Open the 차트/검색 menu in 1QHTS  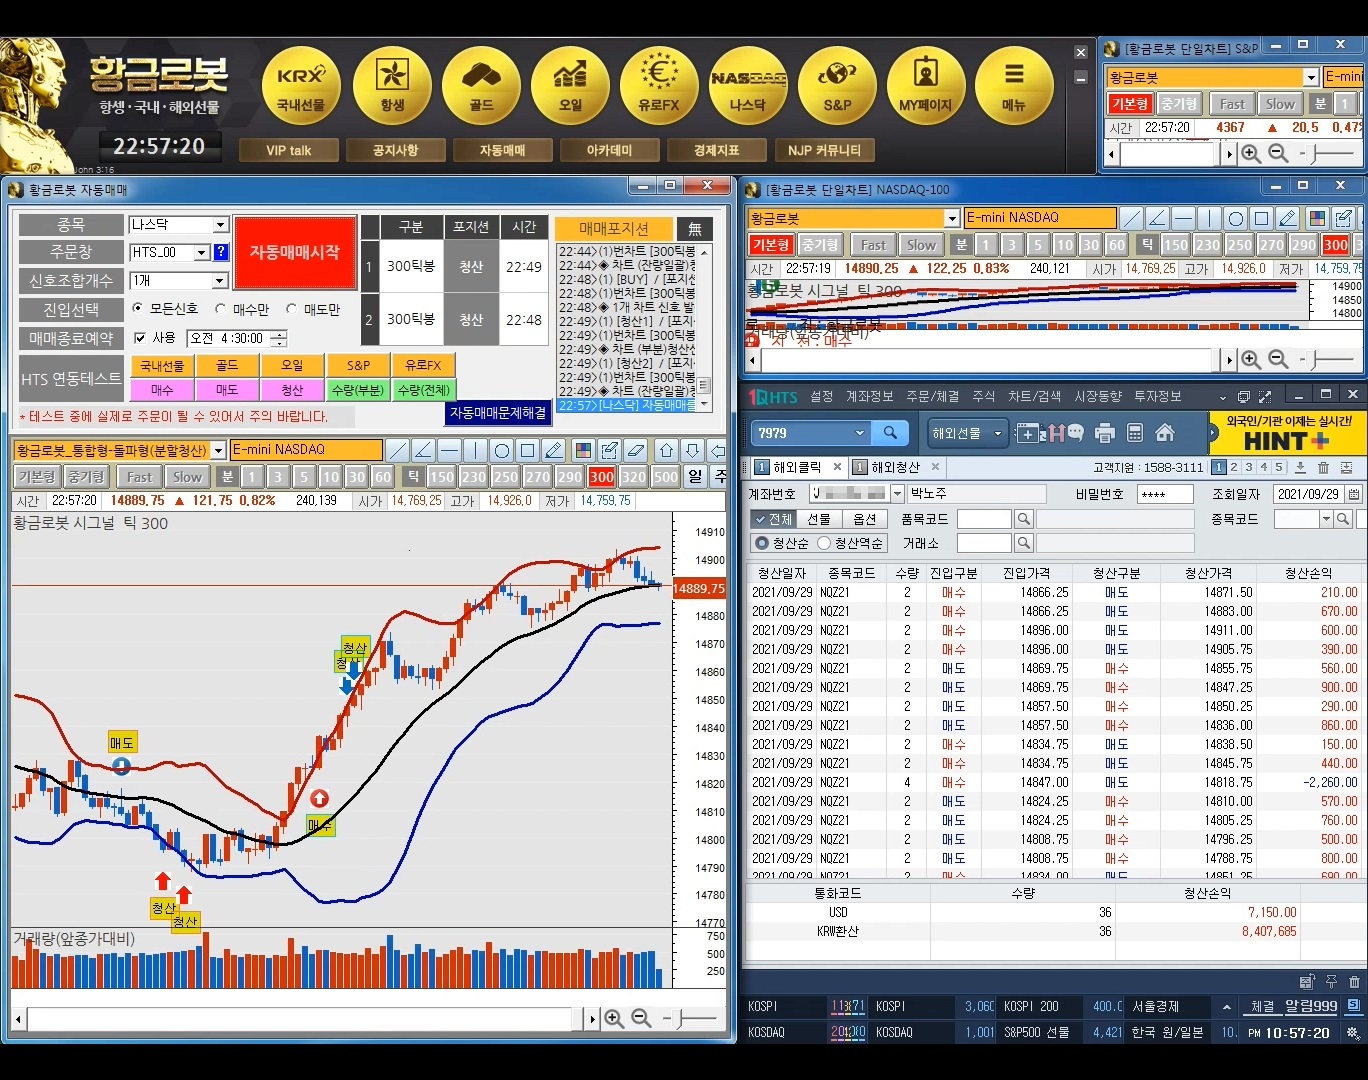(1034, 396)
